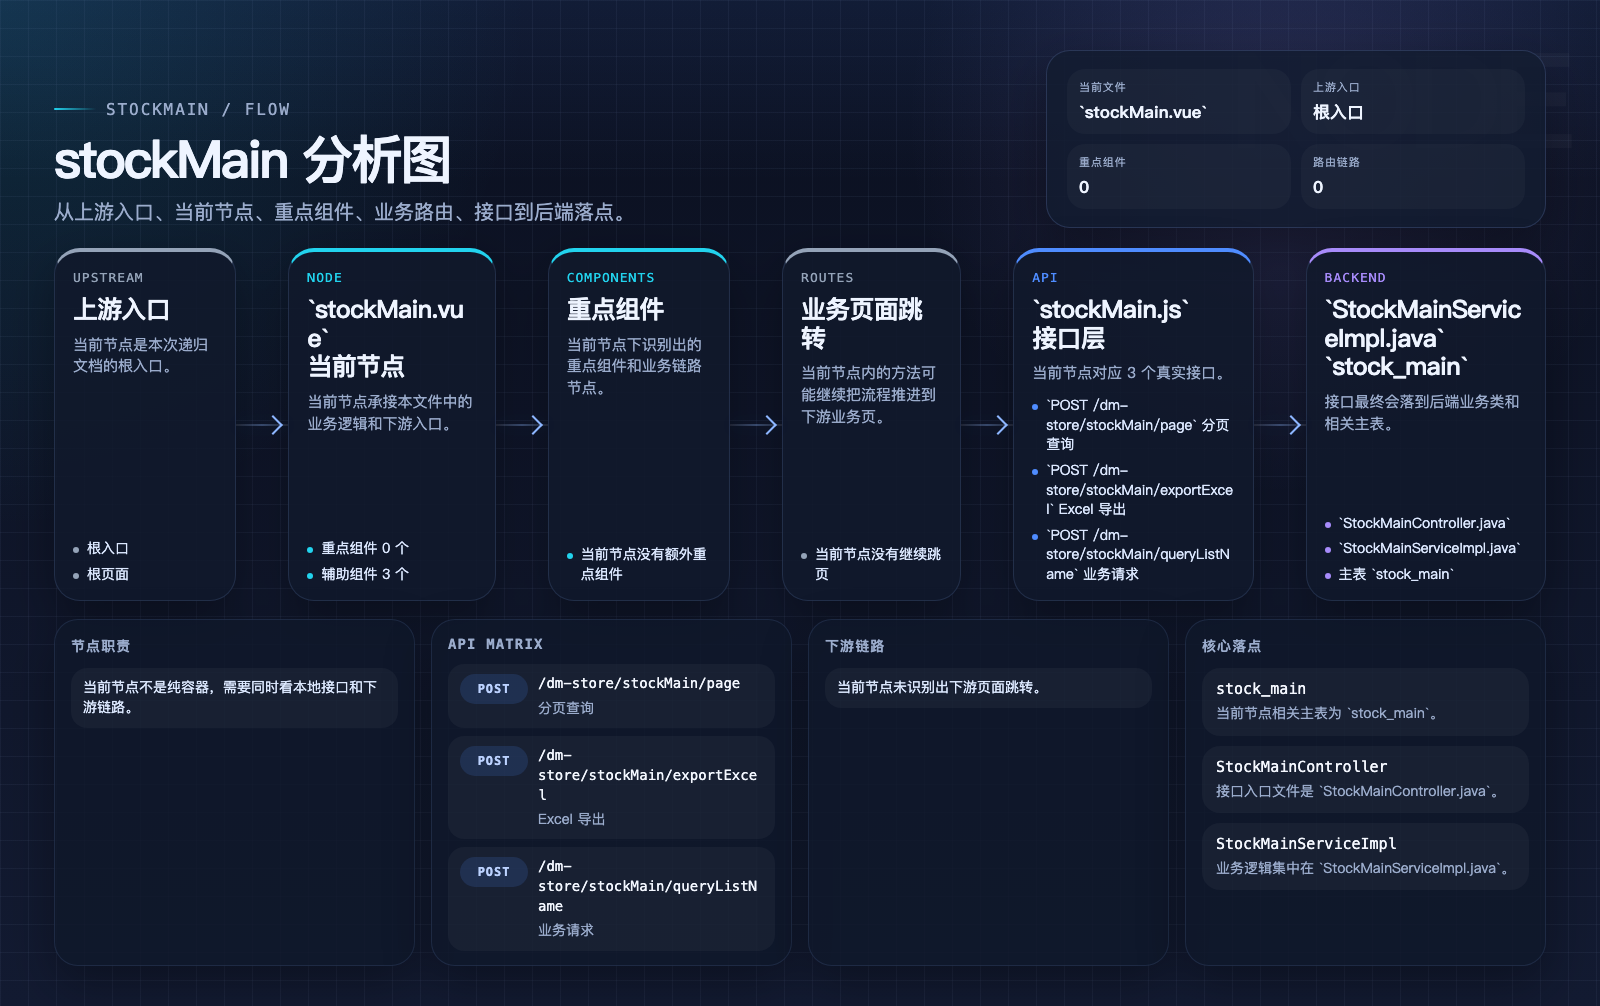Click the 重点组件 count card showing 0
Image resolution: width=1600 pixels, height=1006 pixels.
coord(1178,176)
